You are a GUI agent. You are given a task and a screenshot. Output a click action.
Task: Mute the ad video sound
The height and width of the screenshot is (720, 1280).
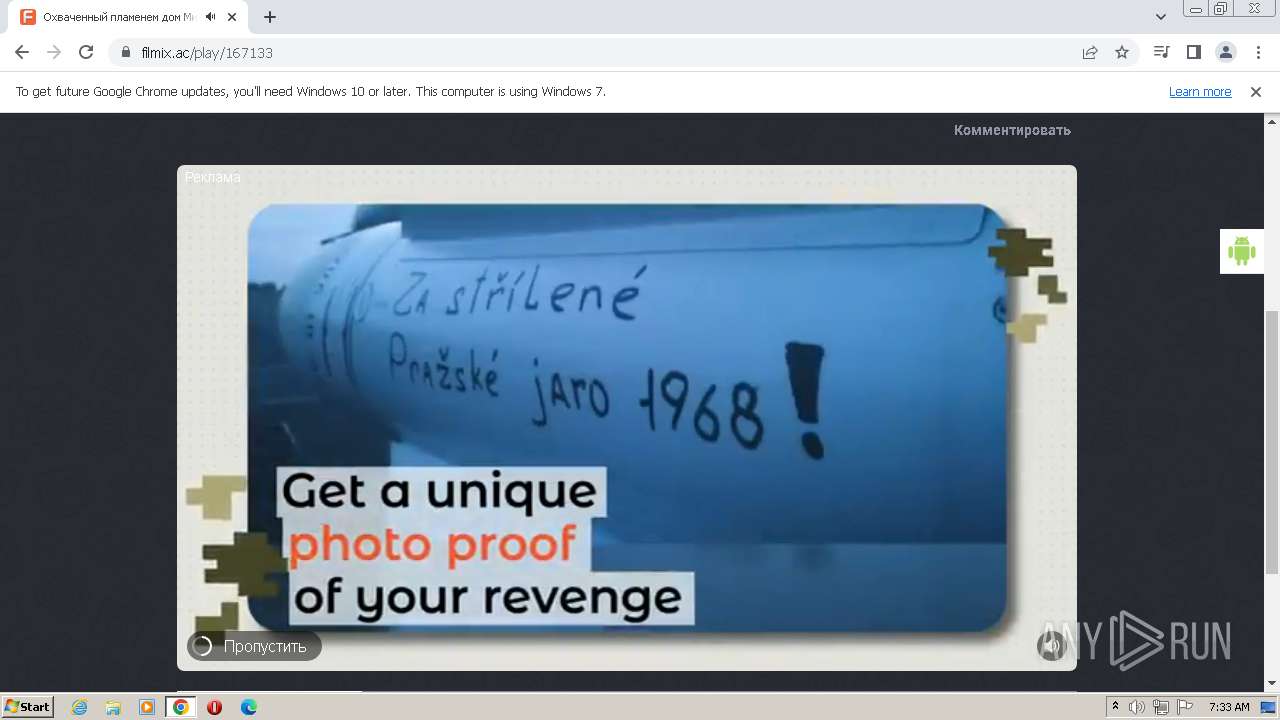pos(1051,646)
